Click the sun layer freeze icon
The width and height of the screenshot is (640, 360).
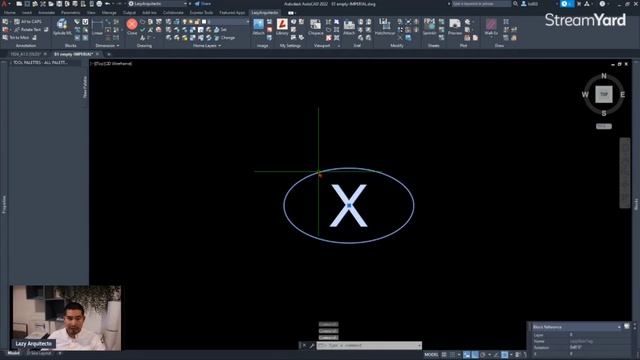pyautogui.click(x=191, y=22)
